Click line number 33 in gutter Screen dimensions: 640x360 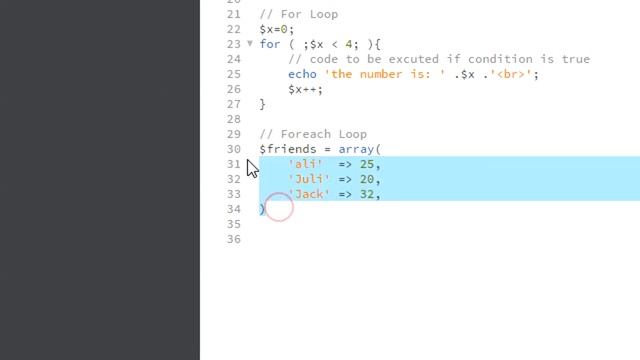234,194
